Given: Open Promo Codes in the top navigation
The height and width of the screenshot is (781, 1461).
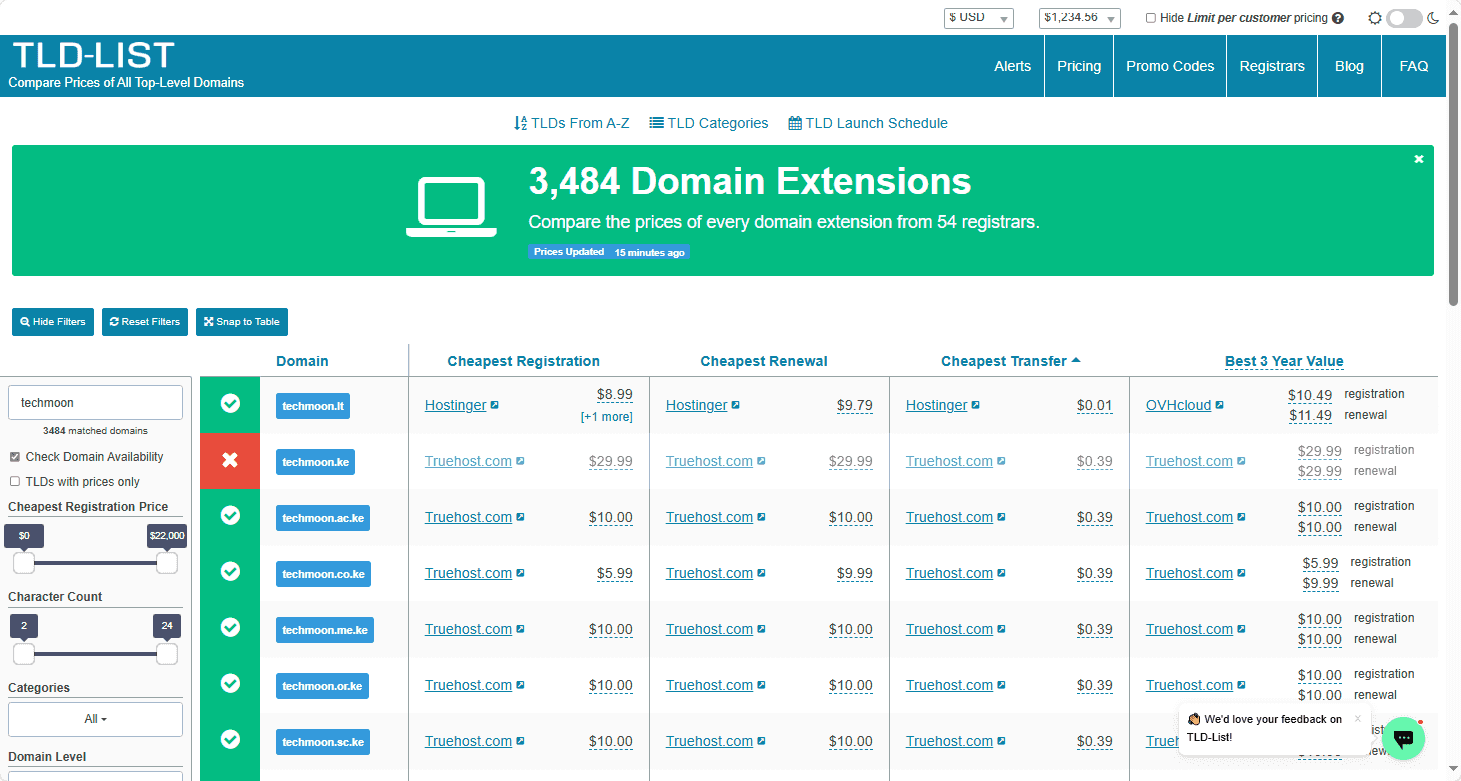Looking at the screenshot, I should tap(1170, 66).
